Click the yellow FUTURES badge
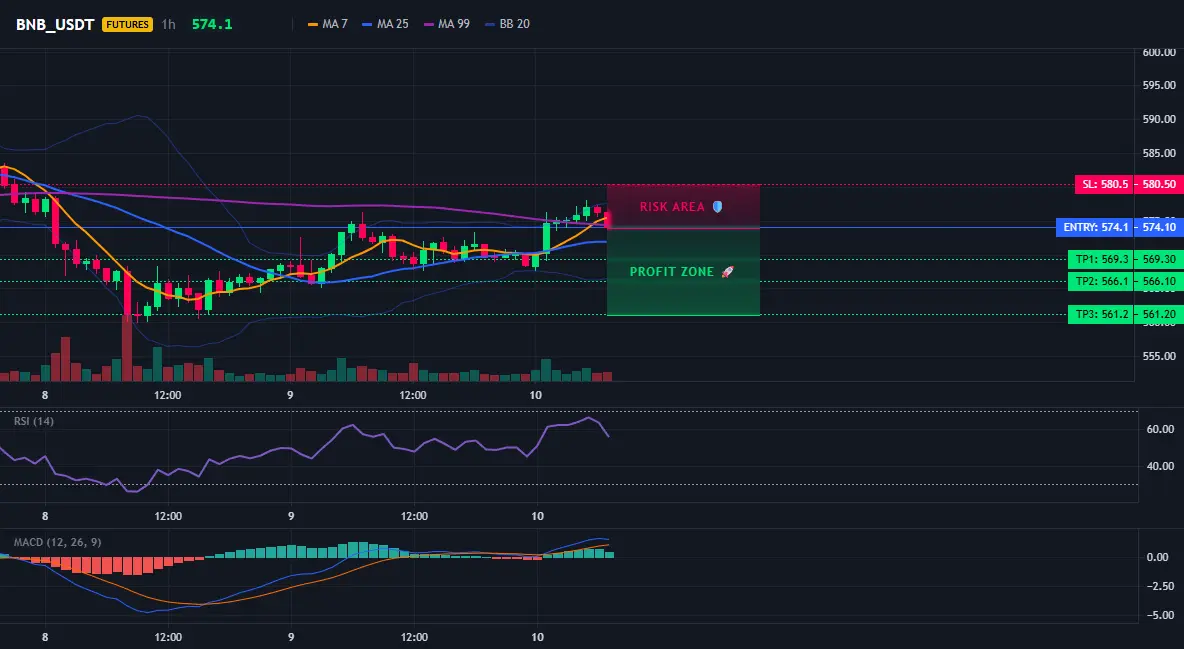Screen dimensions: 1184x649 [x=128, y=24]
